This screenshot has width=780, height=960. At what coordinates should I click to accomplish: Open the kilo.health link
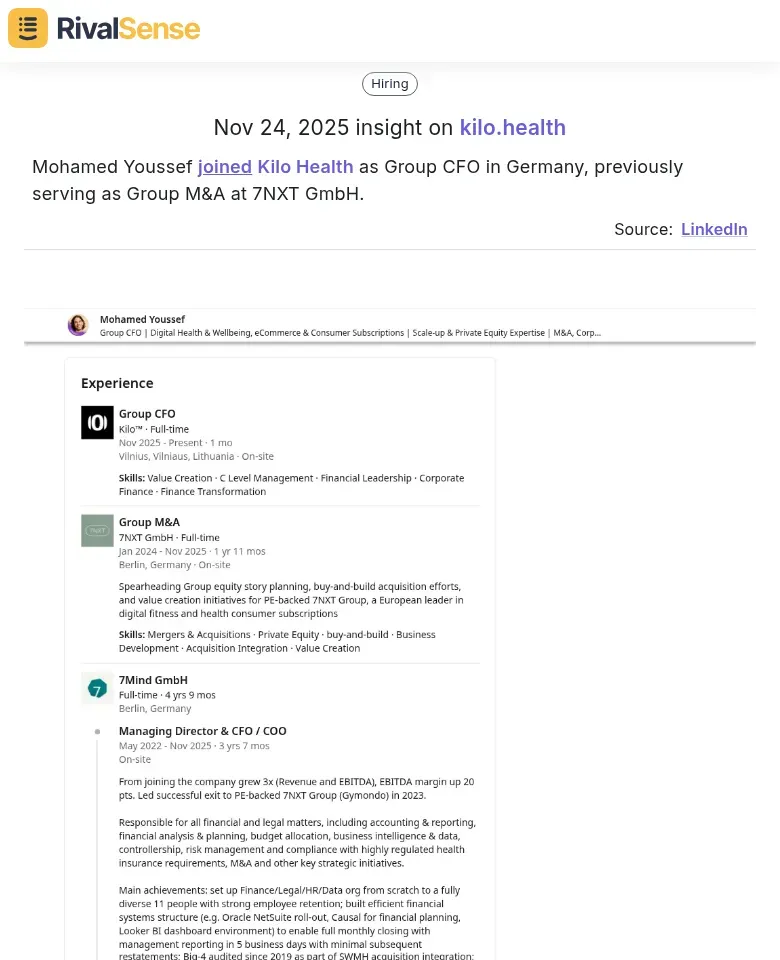513,128
